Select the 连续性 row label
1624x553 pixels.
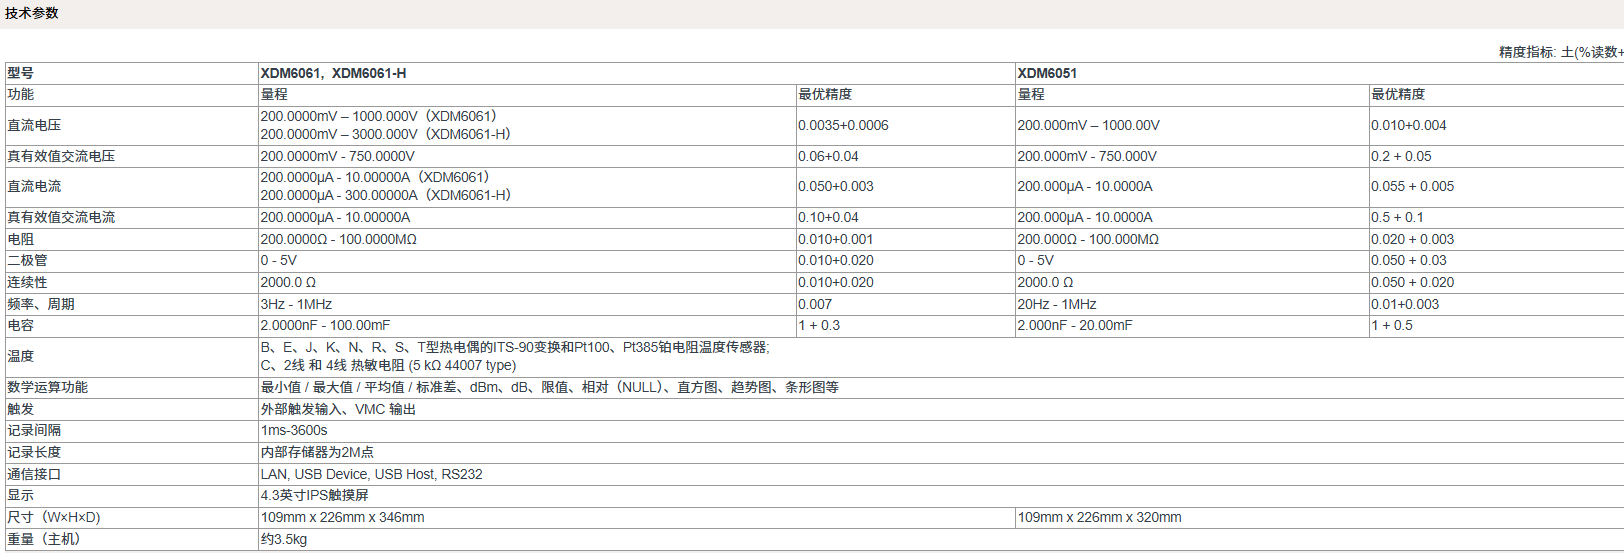27,282
